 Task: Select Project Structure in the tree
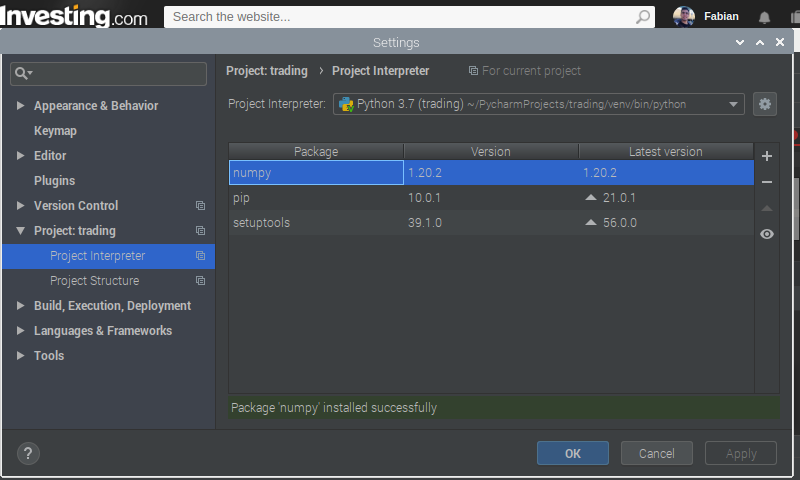[x=108, y=281]
